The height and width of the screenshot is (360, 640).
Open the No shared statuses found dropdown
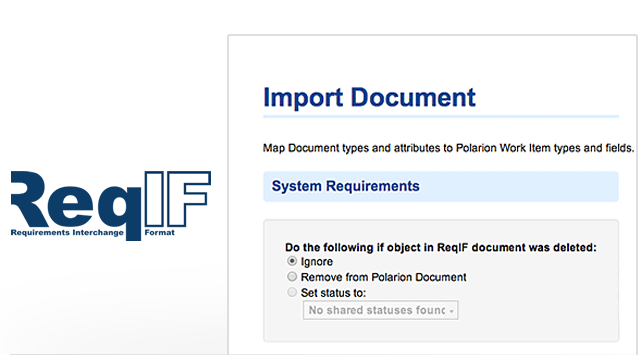pyautogui.click(x=380, y=310)
